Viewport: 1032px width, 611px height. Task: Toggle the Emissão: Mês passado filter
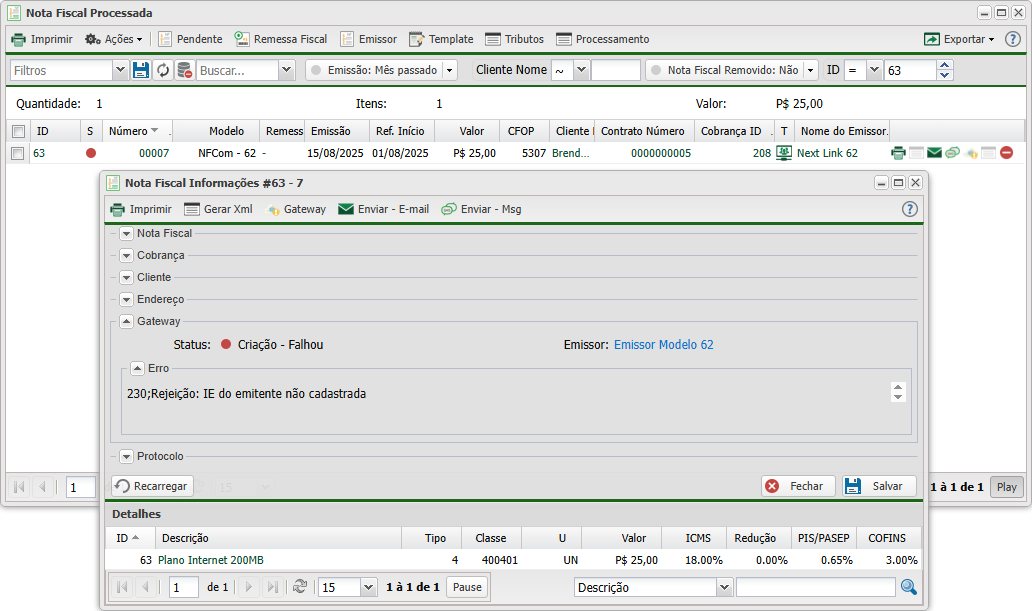pos(316,70)
